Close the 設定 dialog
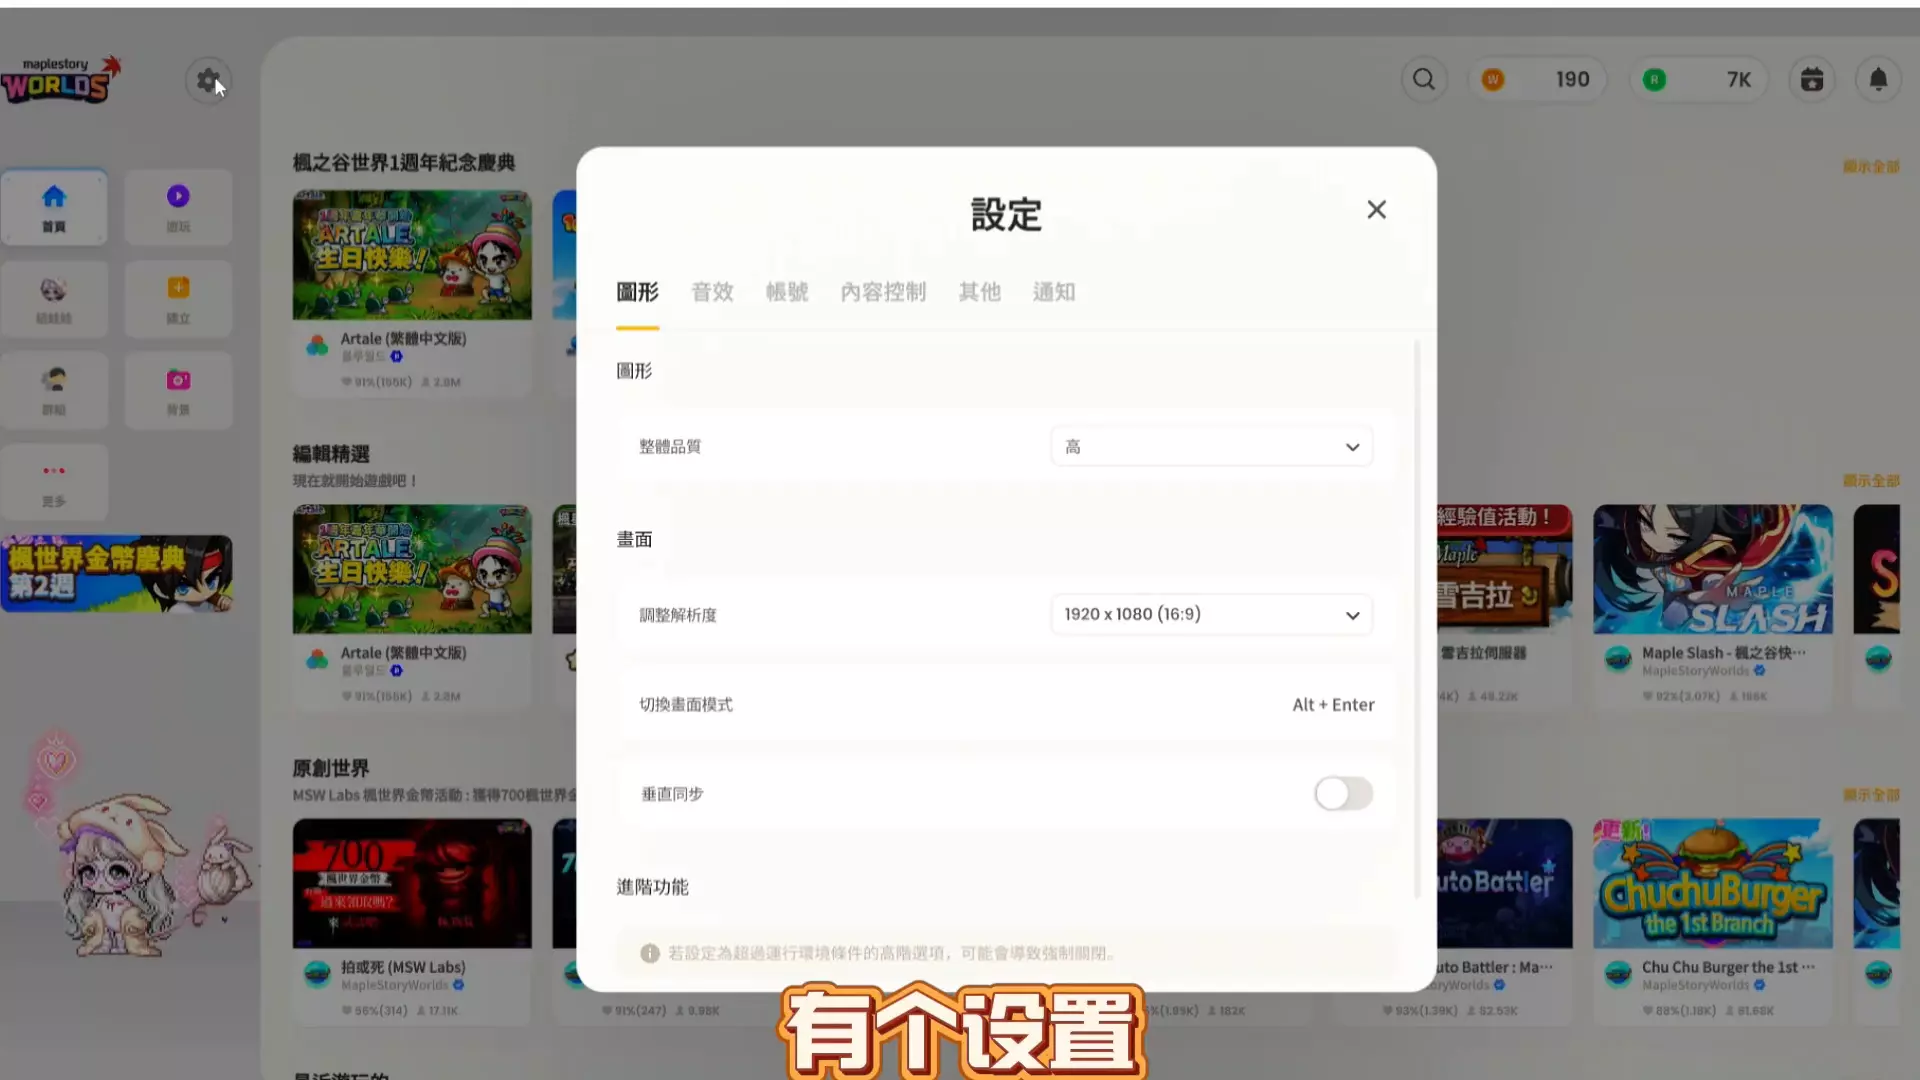 tap(1377, 209)
